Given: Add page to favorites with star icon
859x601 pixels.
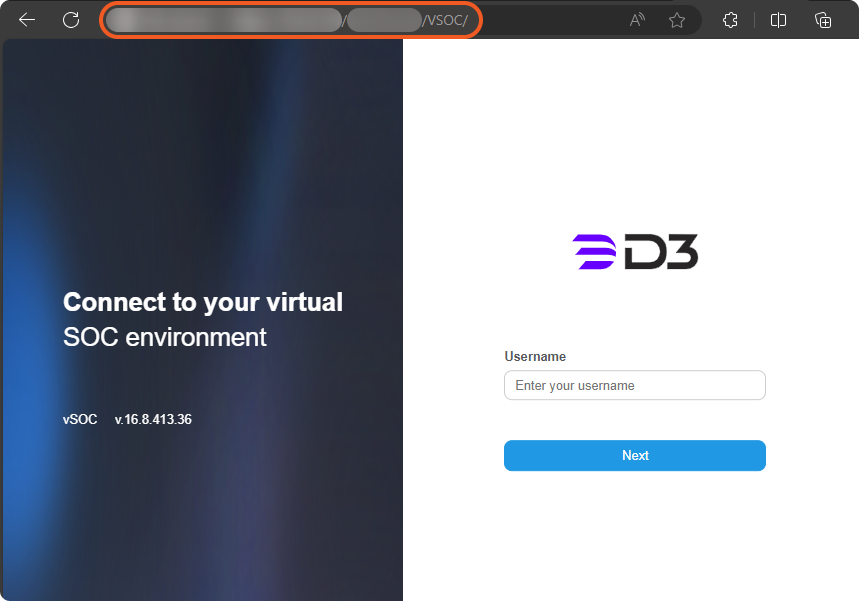Looking at the screenshot, I should click(x=677, y=20).
